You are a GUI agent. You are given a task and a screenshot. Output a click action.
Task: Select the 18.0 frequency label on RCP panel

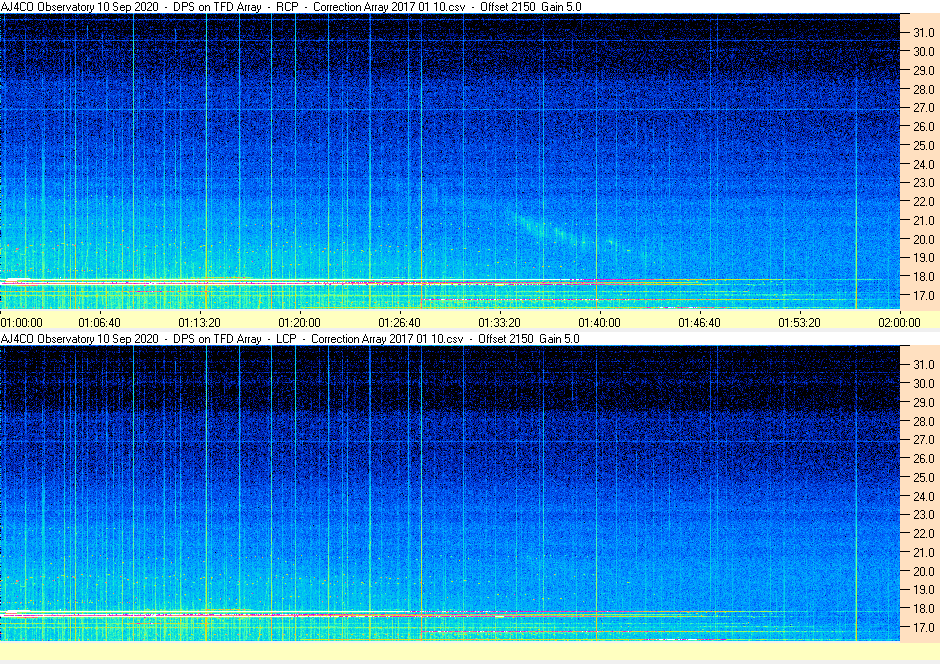924,277
